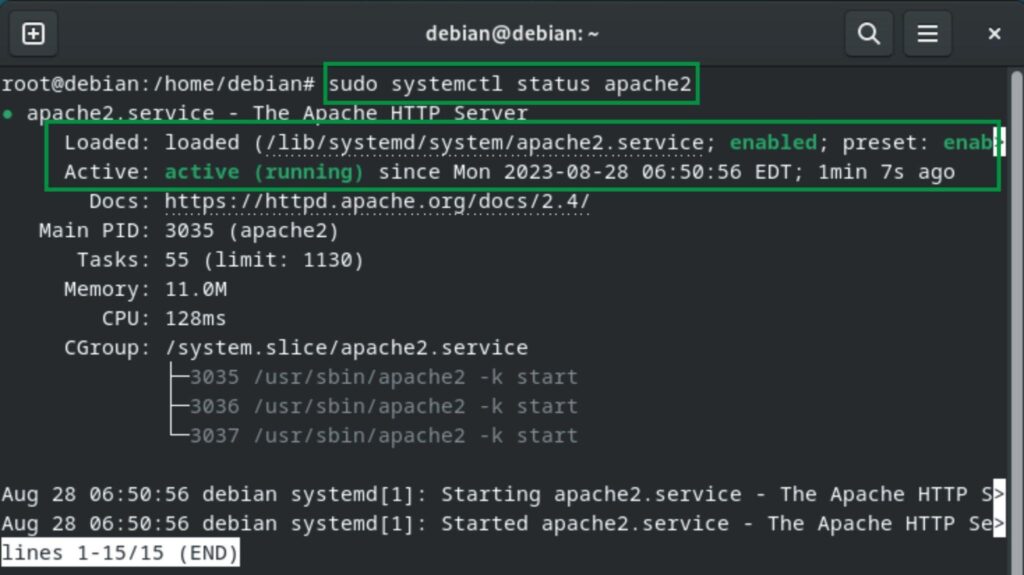Click the prompt root@debian:/home/debian#
This screenshot has width=1024, height=575.
[x=158, y=84]
